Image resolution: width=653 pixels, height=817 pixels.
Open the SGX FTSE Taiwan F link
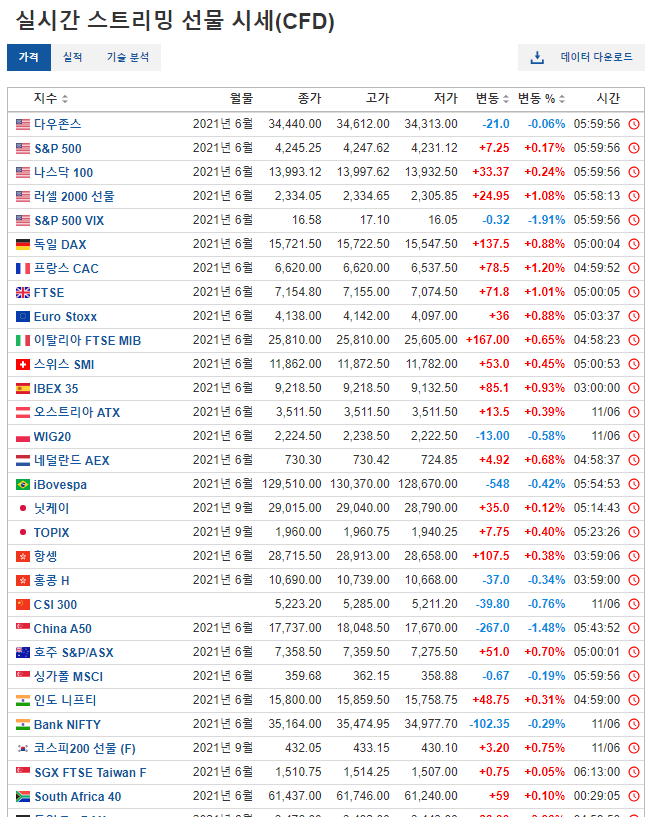90,772
